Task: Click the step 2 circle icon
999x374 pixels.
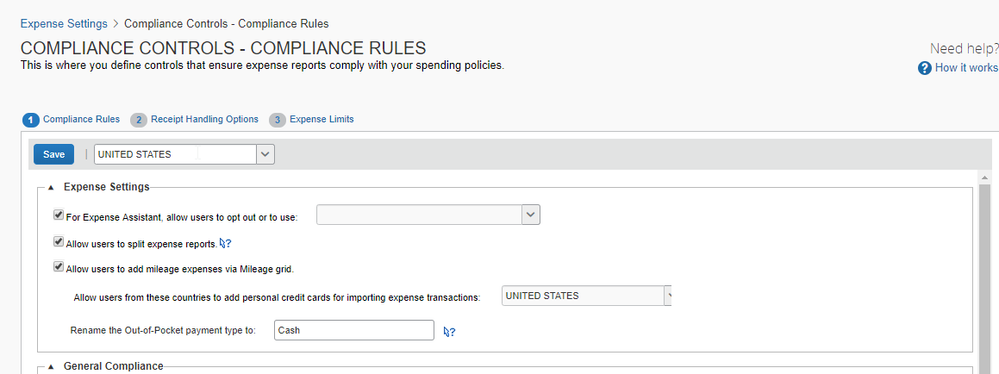Action: pyautogui.click(x=138, y=120)
